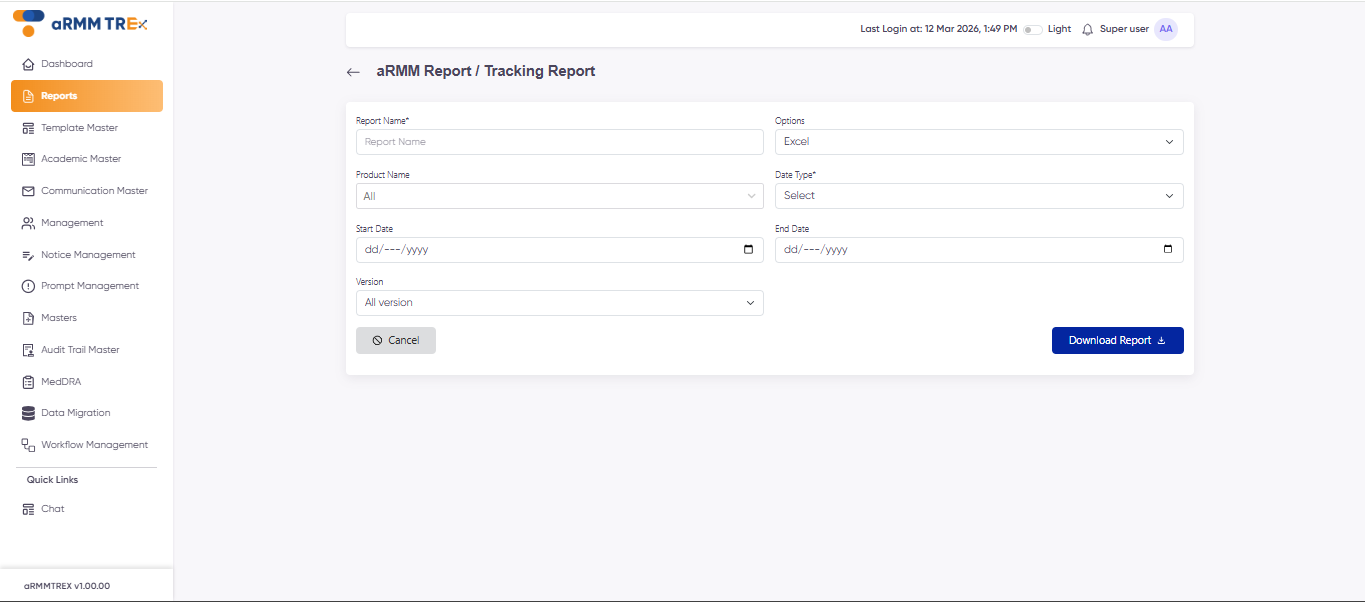1365x602 pixels.
Task: Open the notifications bell
Action: point(1086,28)
